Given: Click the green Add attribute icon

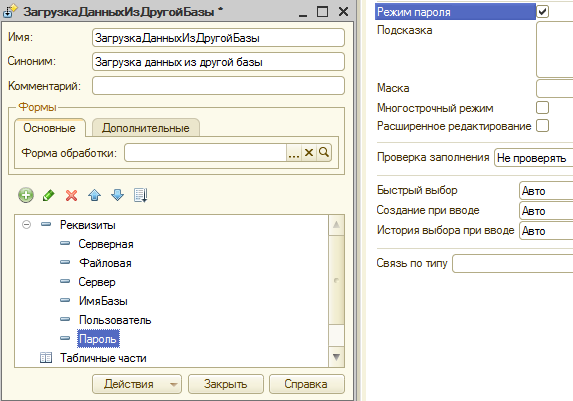Looking at the screenshot, I should click(x=26, y=195).
